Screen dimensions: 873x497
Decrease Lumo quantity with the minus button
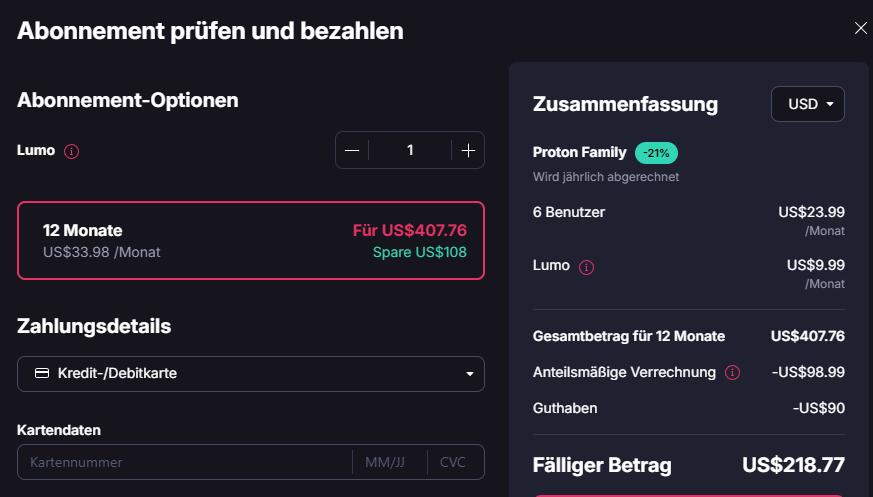point(352,150)
